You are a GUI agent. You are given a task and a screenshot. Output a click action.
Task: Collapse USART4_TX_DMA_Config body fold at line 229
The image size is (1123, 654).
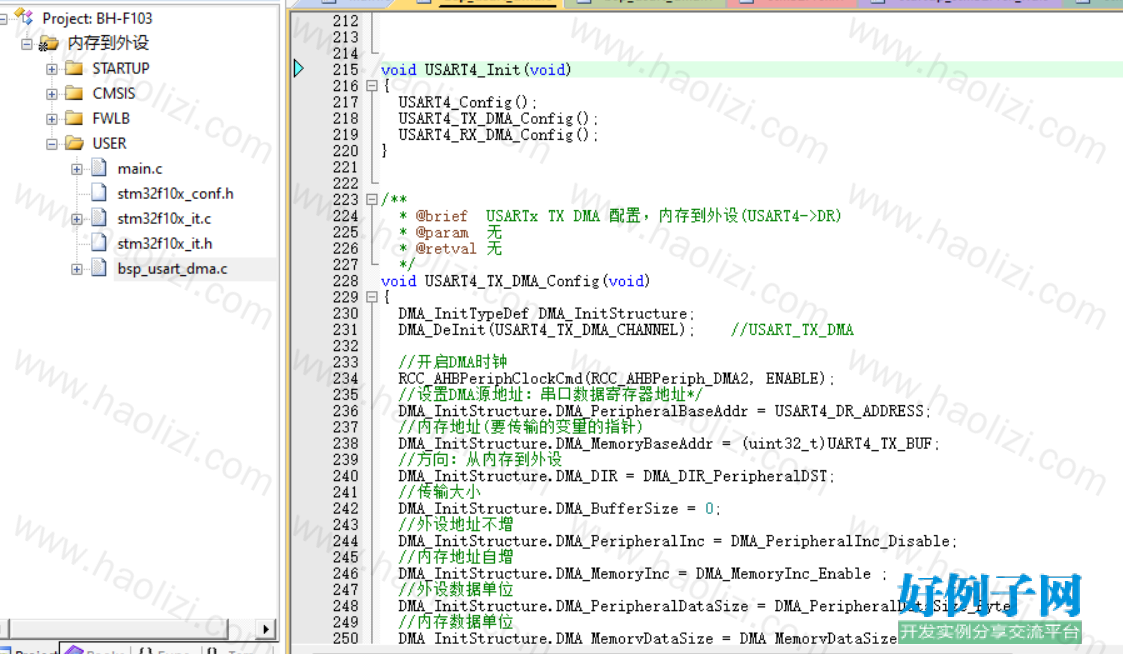(372, 297)
